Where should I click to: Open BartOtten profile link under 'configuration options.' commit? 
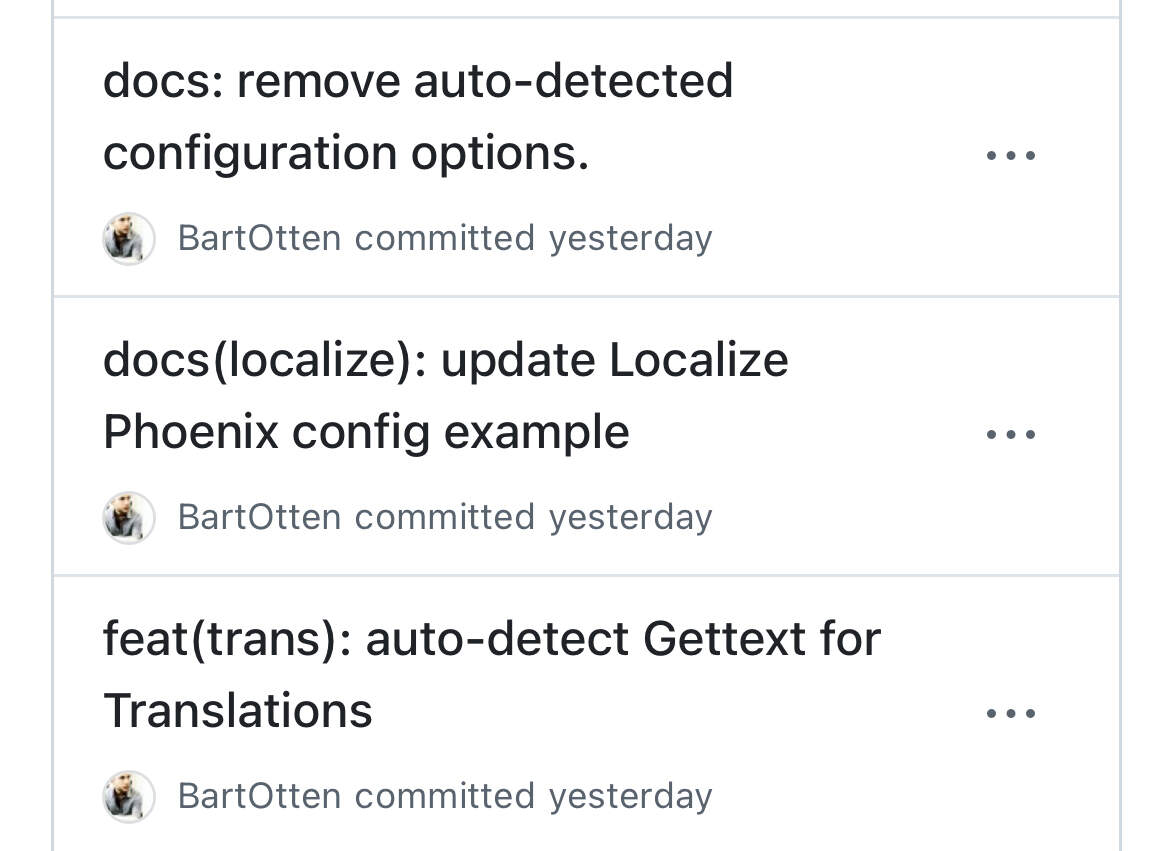[259, 239]
